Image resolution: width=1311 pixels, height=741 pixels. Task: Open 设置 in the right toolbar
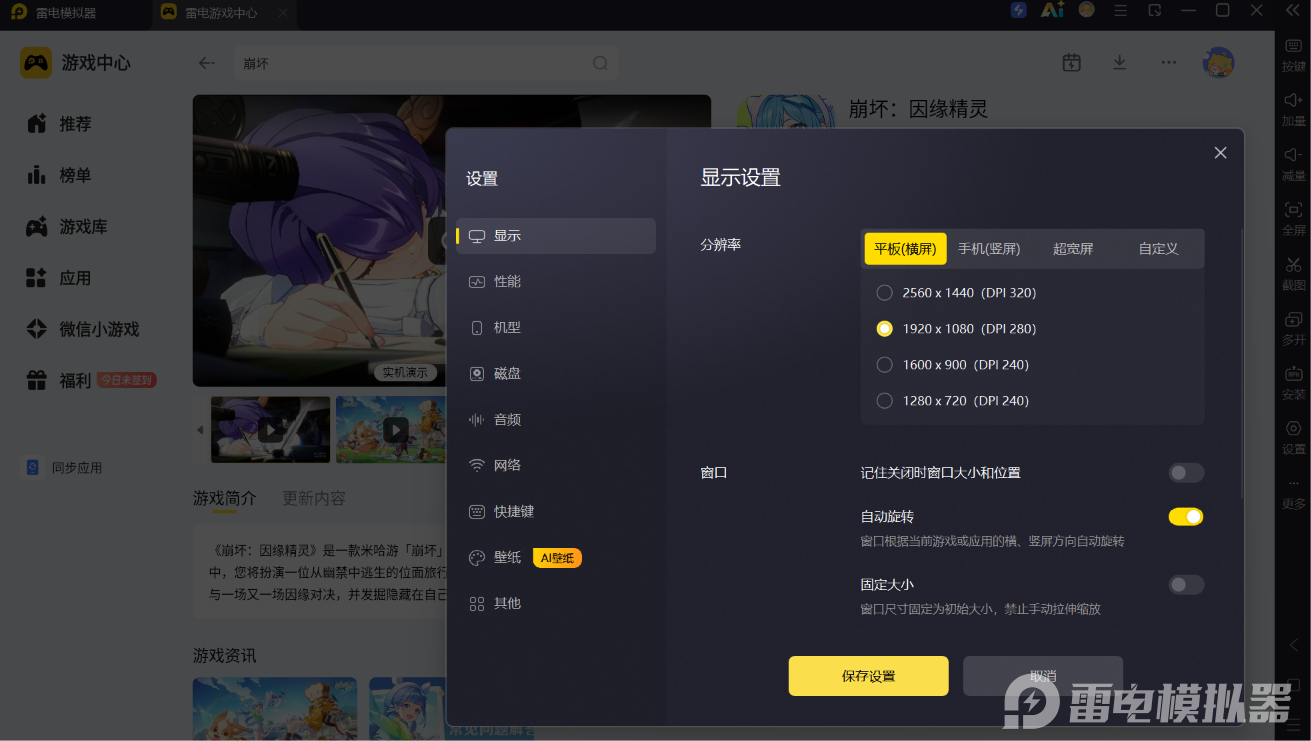tap(1294, 438)
